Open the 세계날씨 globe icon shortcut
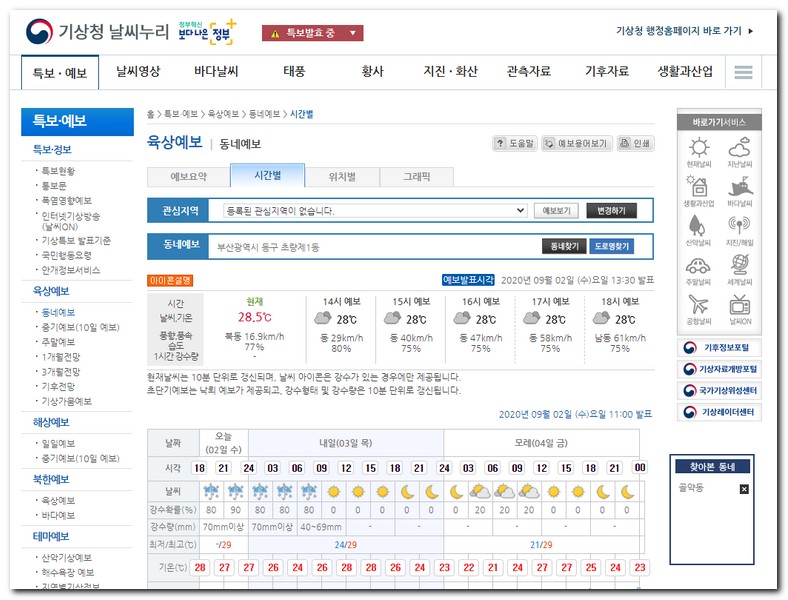788x600 pixels. click(740, 270)
